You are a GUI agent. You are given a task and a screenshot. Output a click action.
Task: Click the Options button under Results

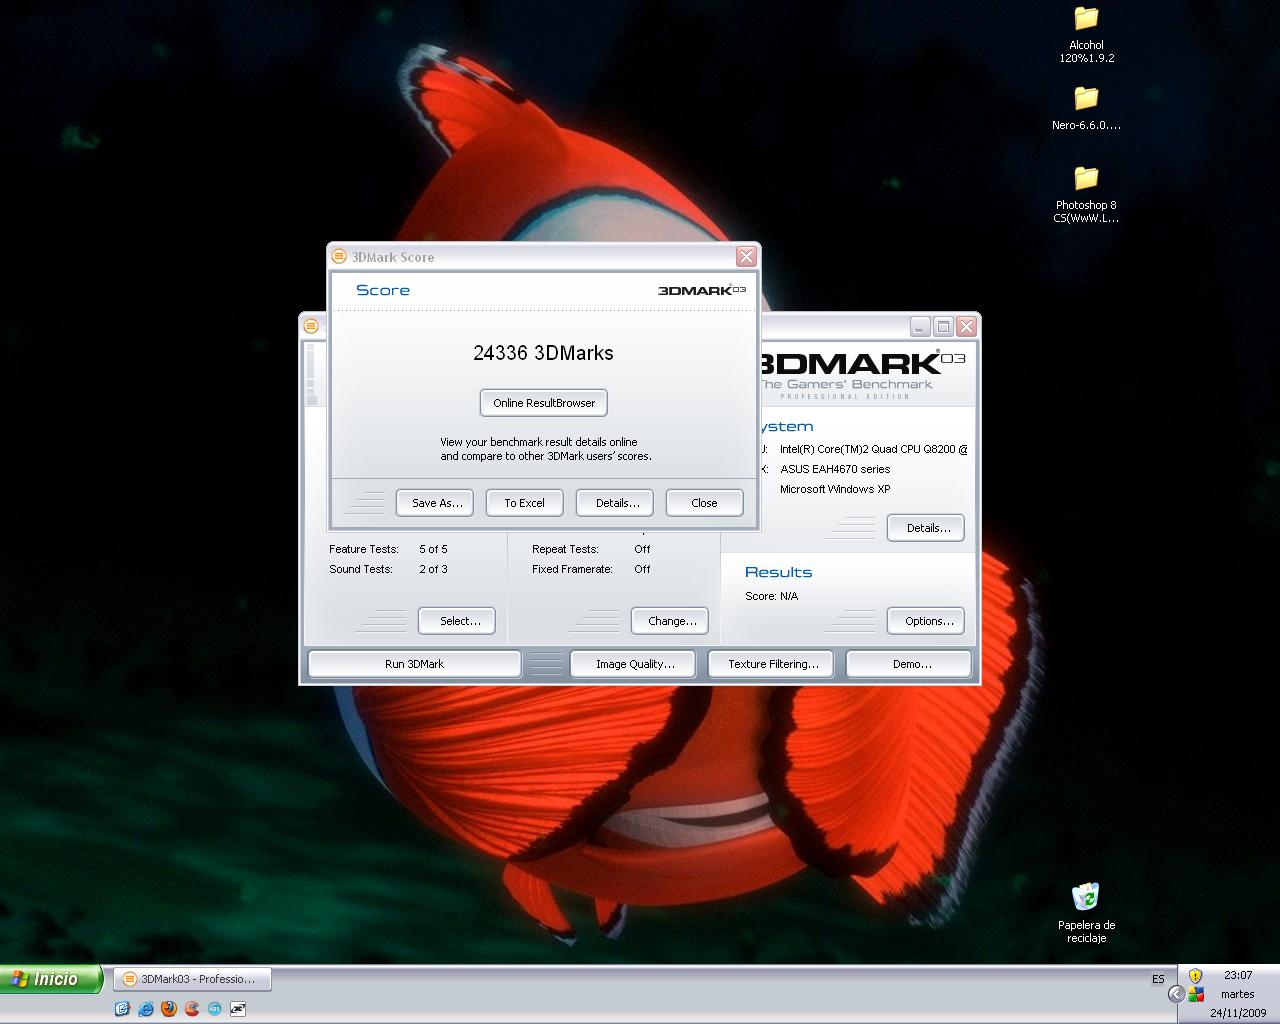click(x=926, y=621)
